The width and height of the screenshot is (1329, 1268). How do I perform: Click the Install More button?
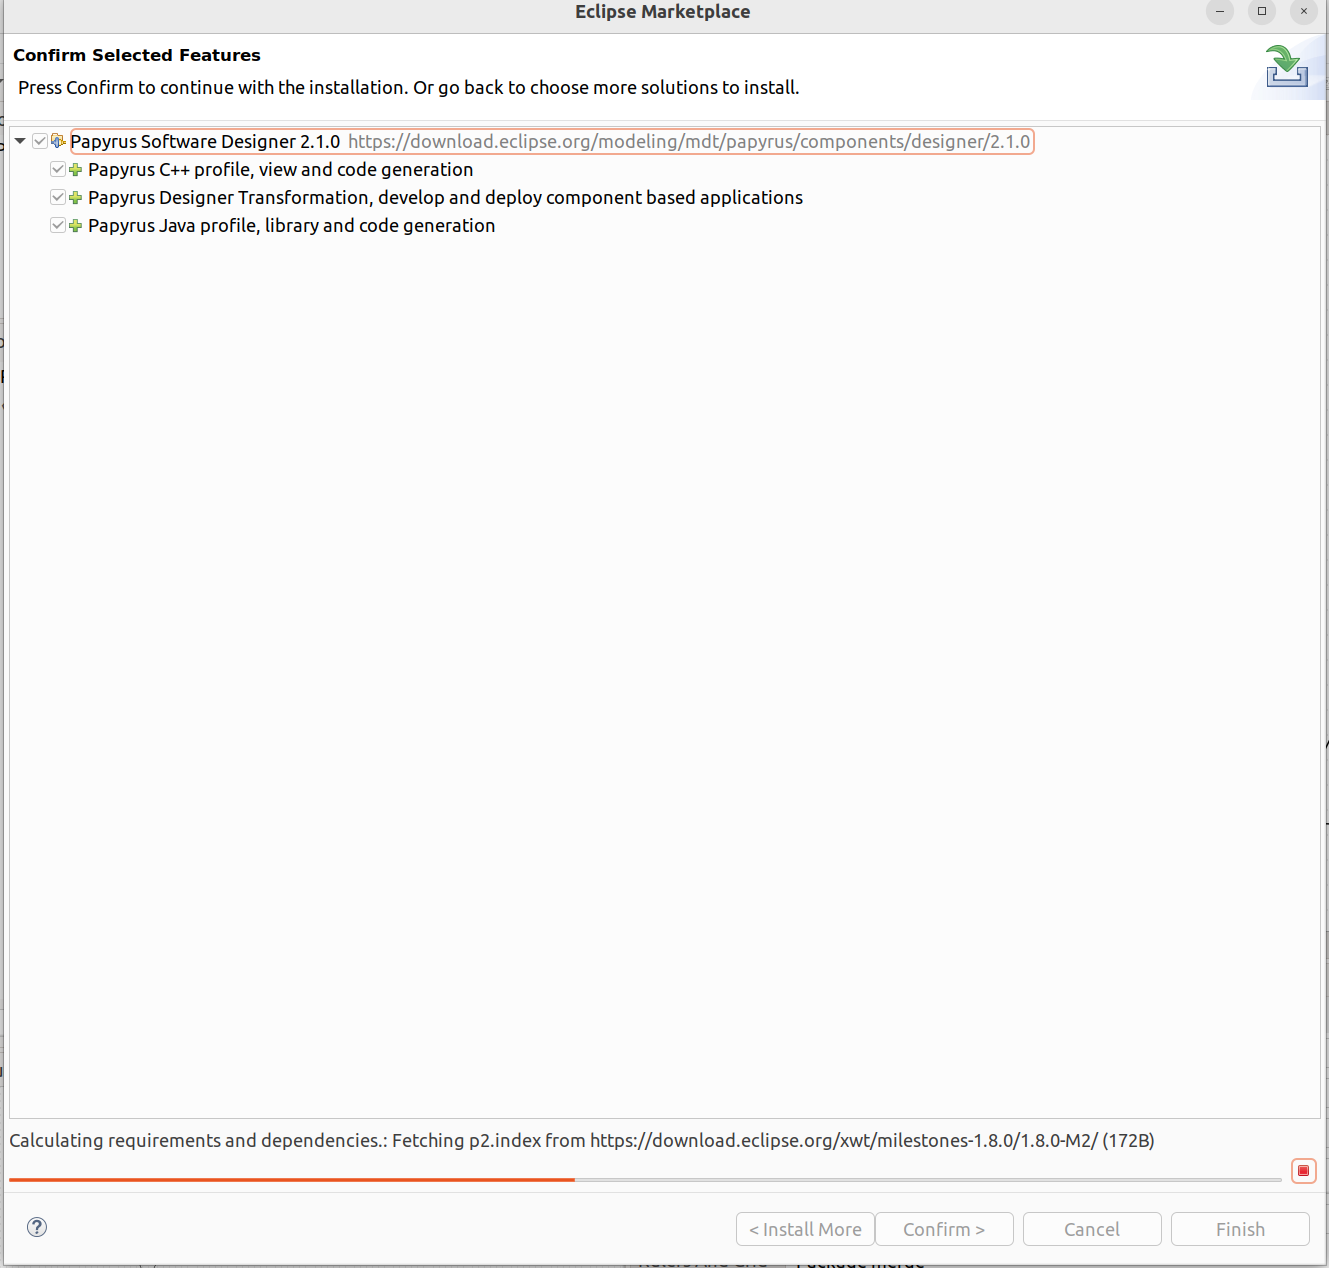pos(805,1229)
